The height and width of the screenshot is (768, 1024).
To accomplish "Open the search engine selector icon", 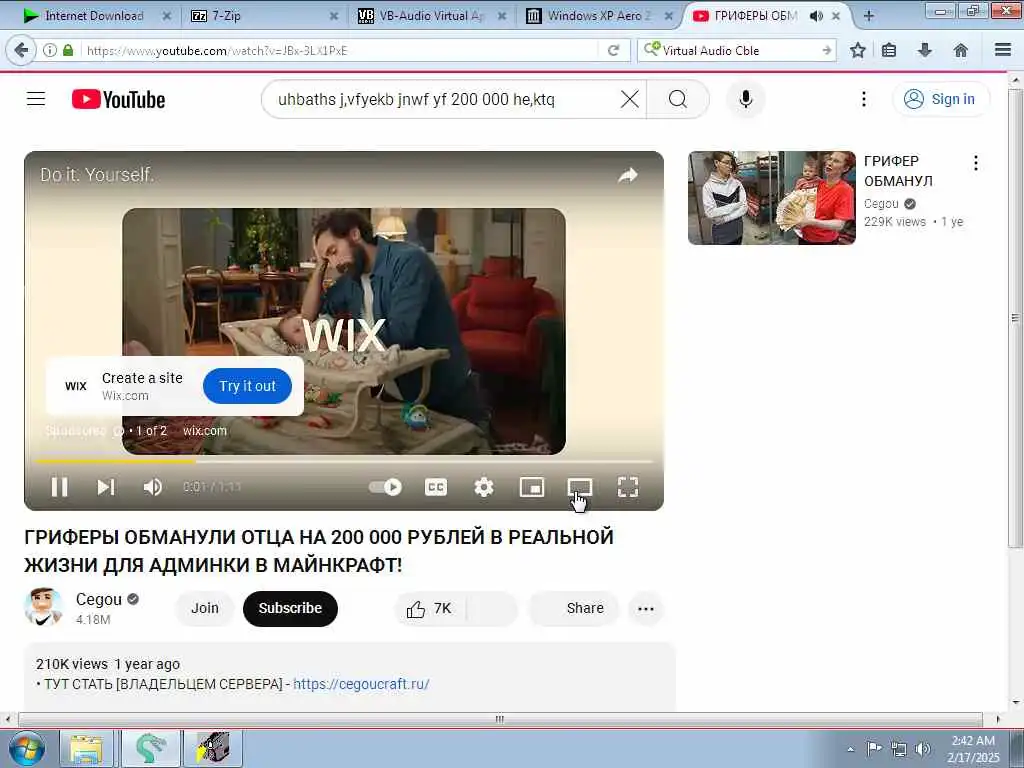I will [x=651, y=49].
